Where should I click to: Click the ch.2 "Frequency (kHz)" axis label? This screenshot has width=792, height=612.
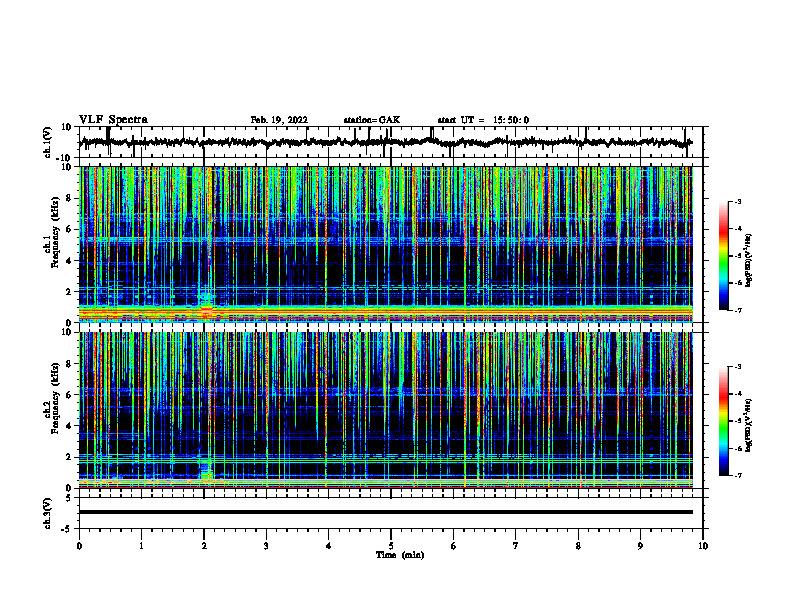click(56, 398)
